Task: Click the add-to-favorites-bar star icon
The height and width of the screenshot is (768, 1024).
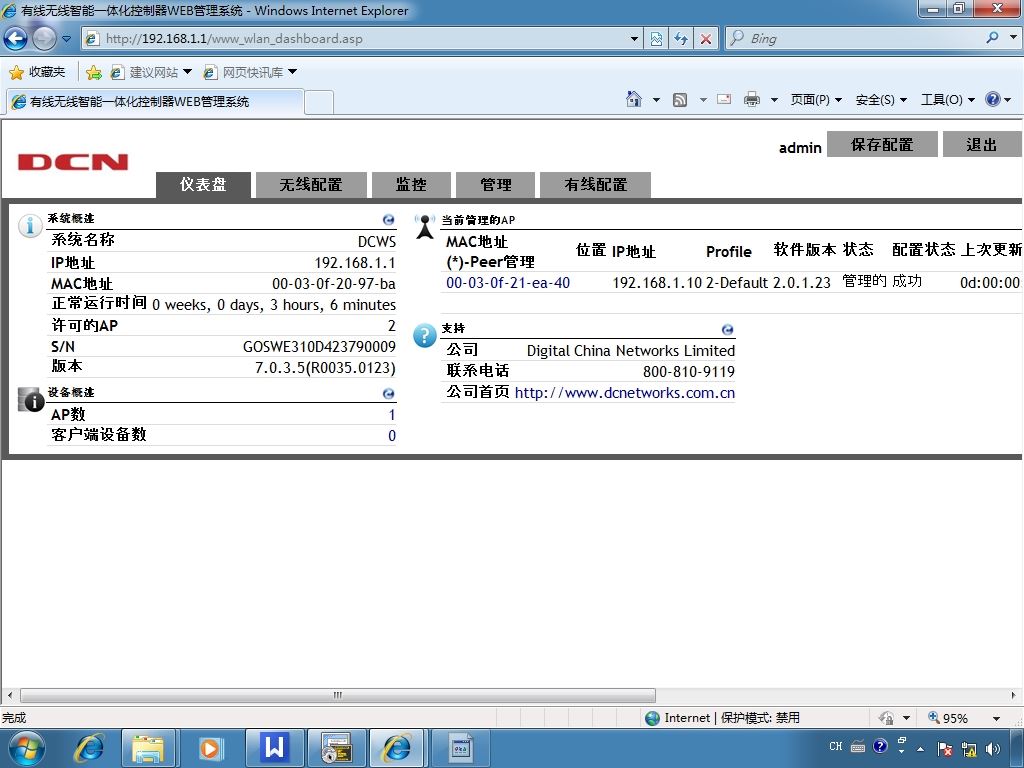Action: (93, 72)
